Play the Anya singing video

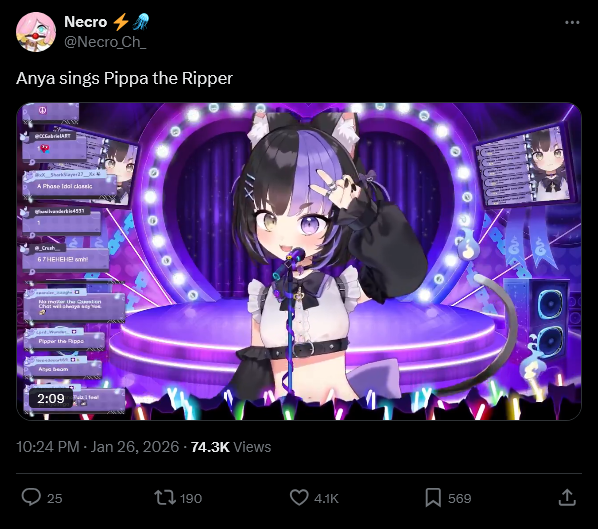(299, 261)
